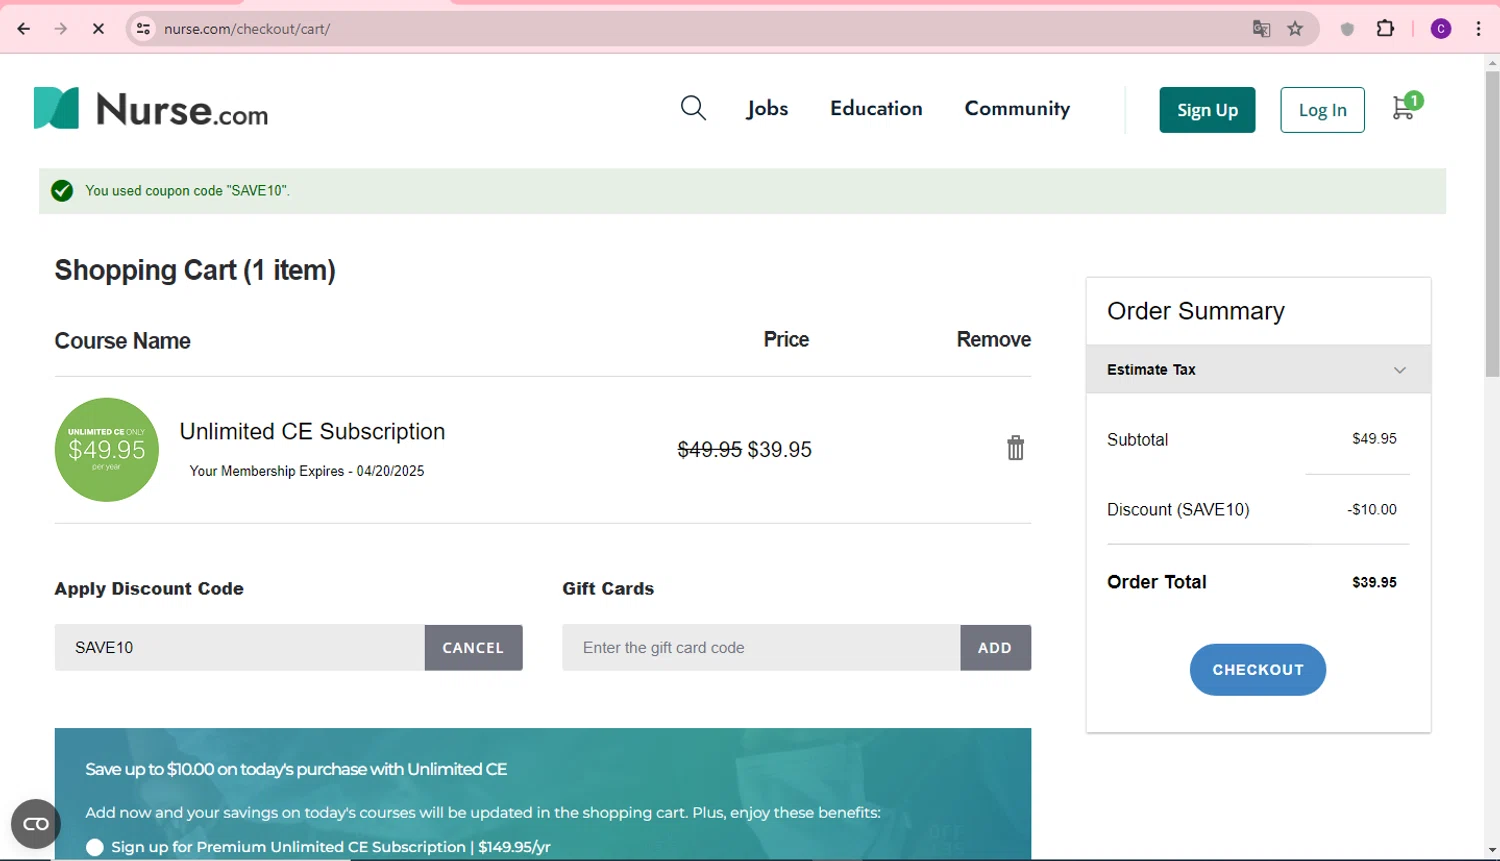Proceed with the Checkout button
The height and width of the screenshot is (861, 1500).
[1258, 670]
